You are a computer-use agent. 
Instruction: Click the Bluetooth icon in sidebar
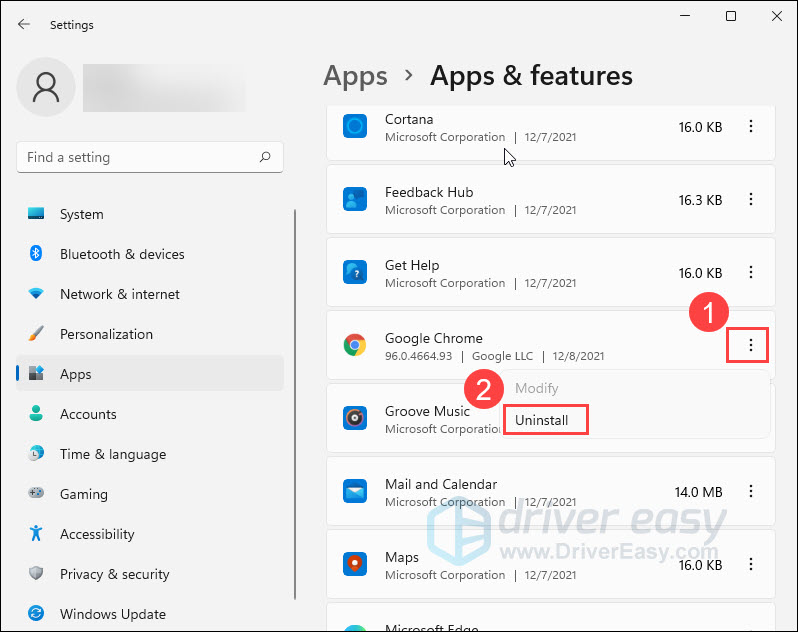[x=36, y=253]
